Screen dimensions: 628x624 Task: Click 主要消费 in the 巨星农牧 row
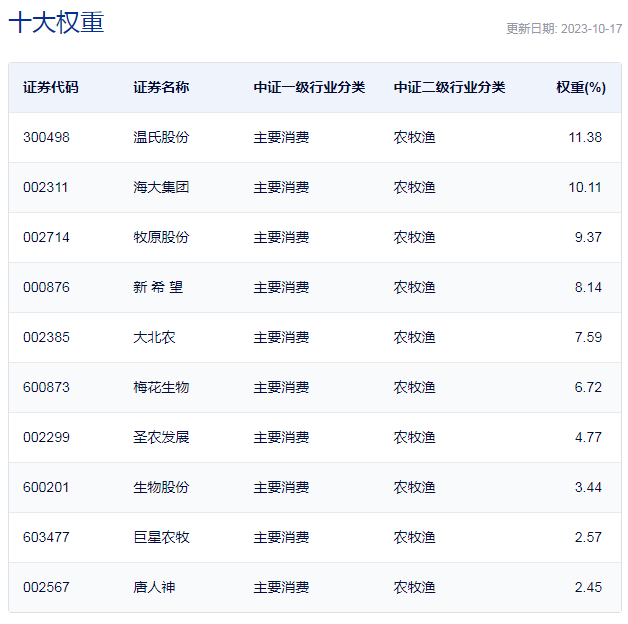[281, 537]
